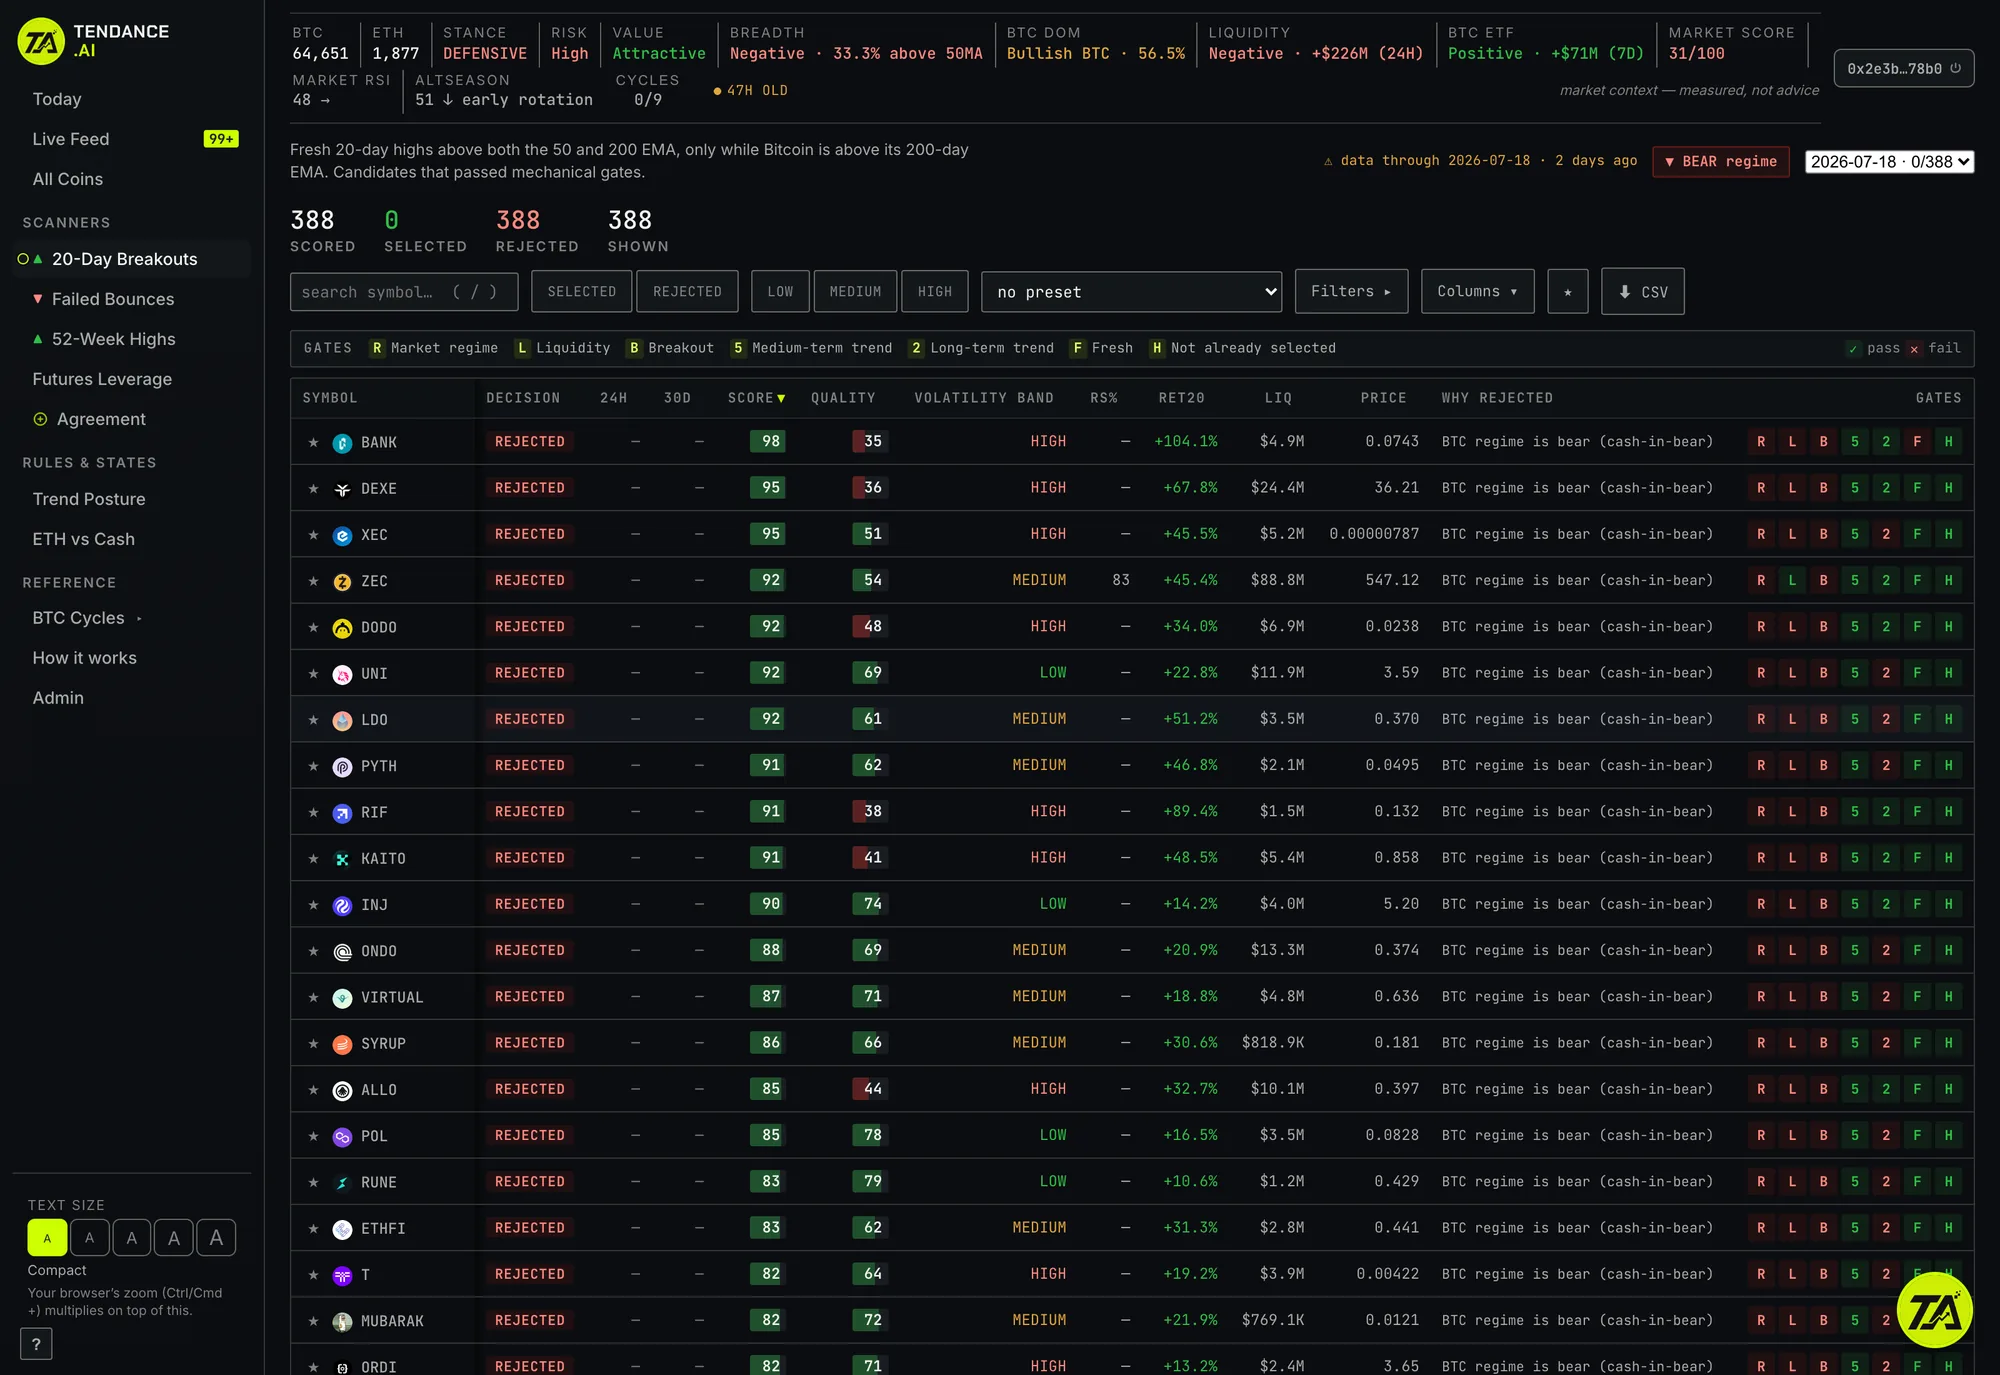Click the ZEC coin icon
2000x1375 pixels.
[342, 581]
